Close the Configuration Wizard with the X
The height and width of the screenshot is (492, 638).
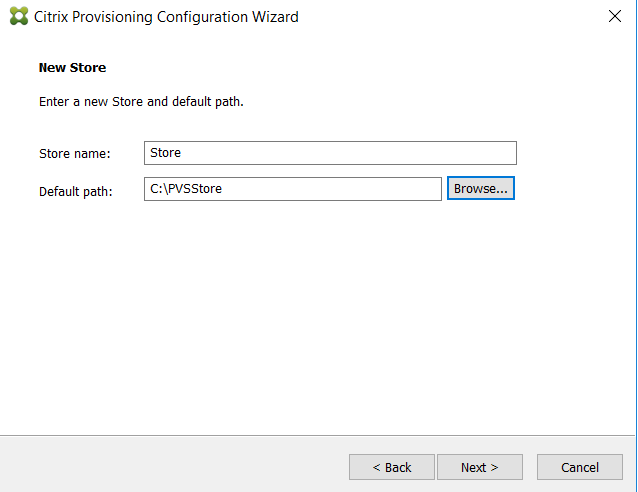click(614, 16)
